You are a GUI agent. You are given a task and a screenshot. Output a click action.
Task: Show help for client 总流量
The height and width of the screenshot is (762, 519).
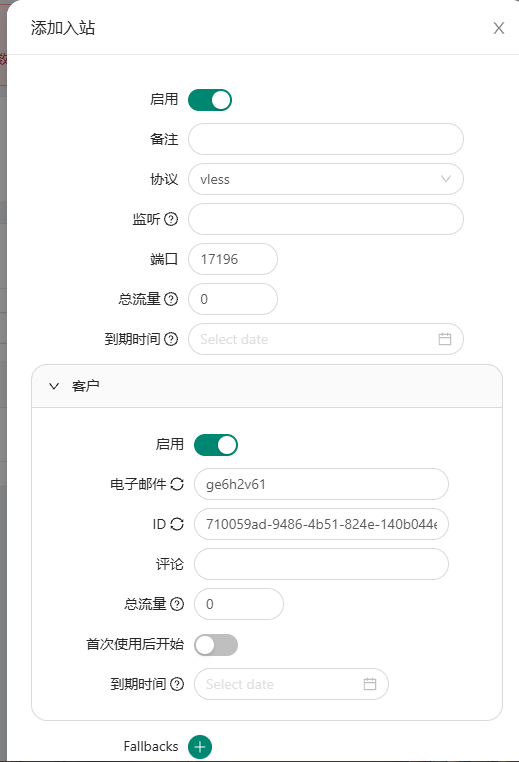tap(177, 604)
